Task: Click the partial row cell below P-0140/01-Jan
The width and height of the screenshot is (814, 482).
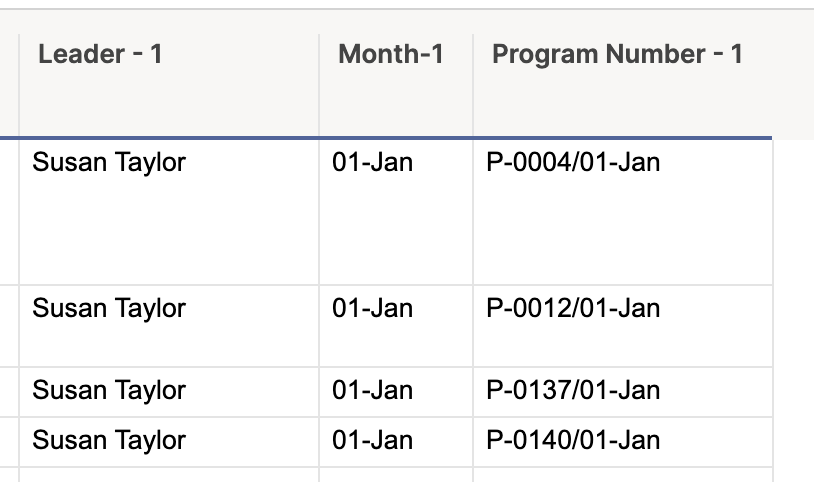Action: pyautogui.click(x=622, y=475)
